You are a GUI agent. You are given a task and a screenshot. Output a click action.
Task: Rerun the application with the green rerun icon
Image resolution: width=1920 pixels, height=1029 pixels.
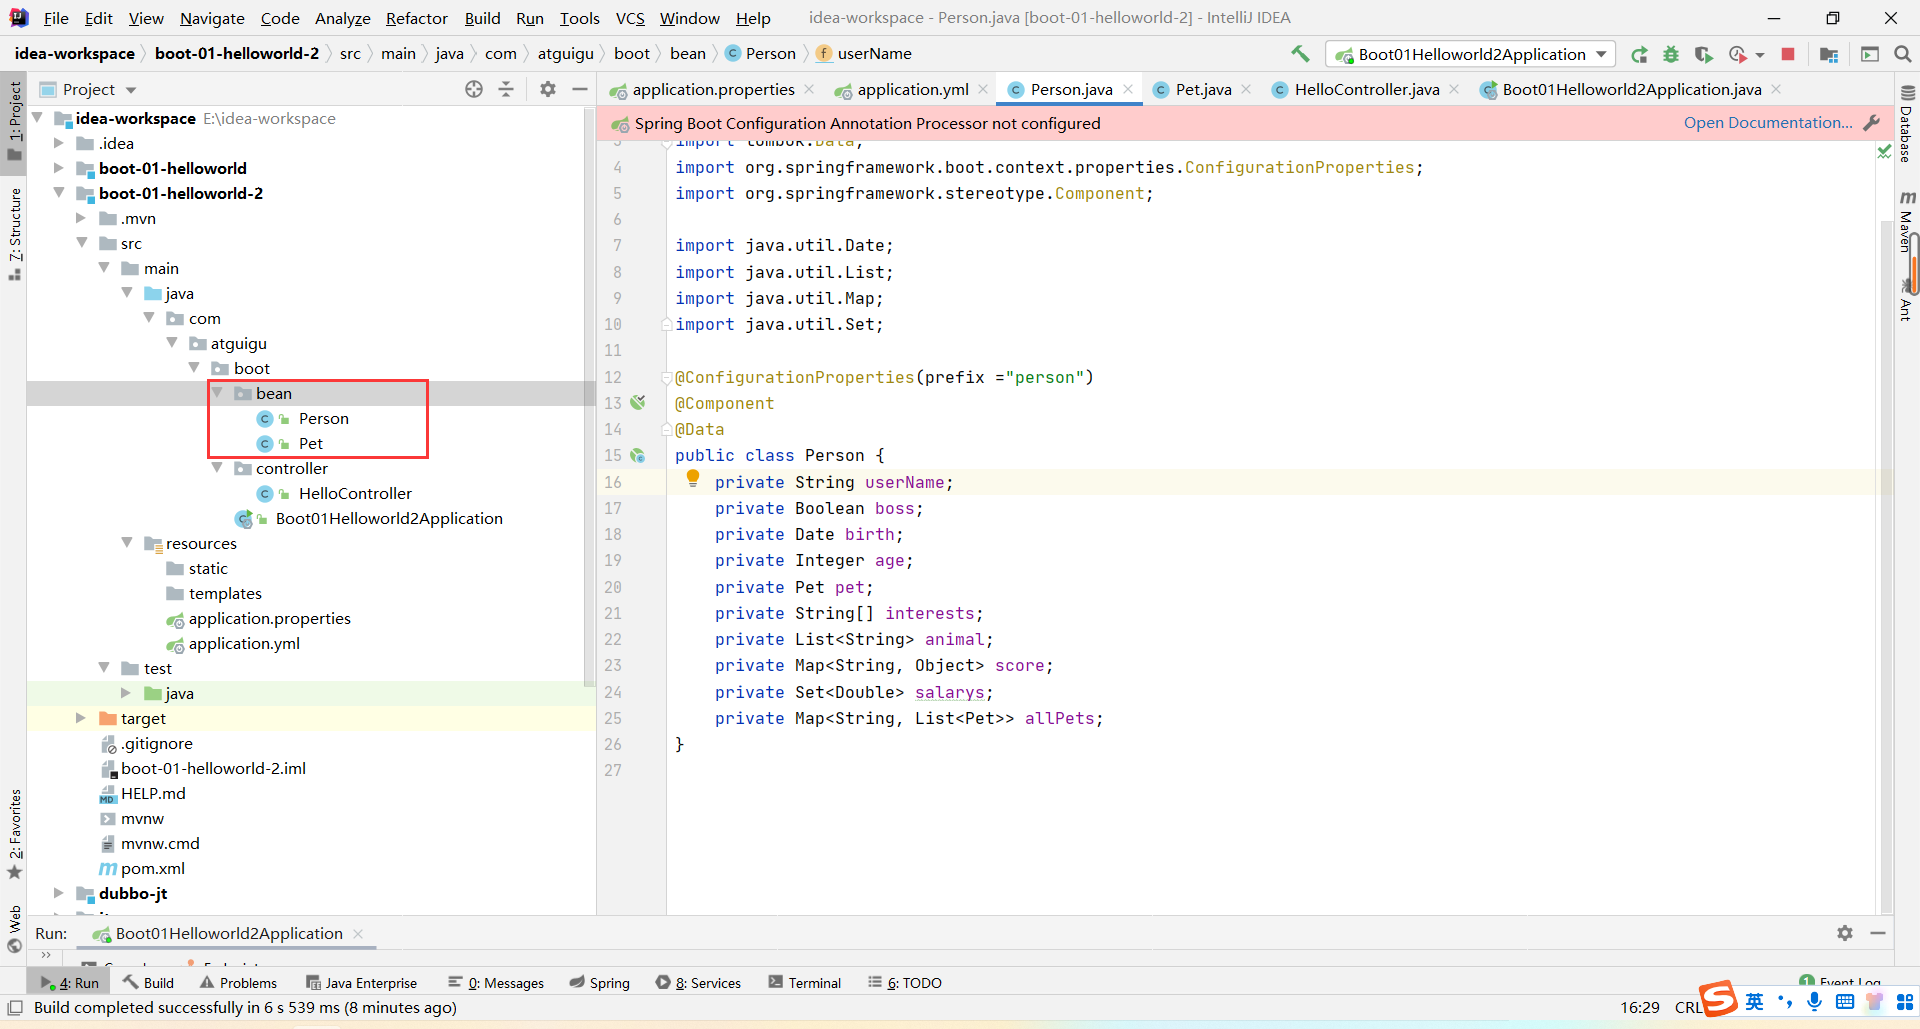pyautogui.click(x=1639, y=54)
